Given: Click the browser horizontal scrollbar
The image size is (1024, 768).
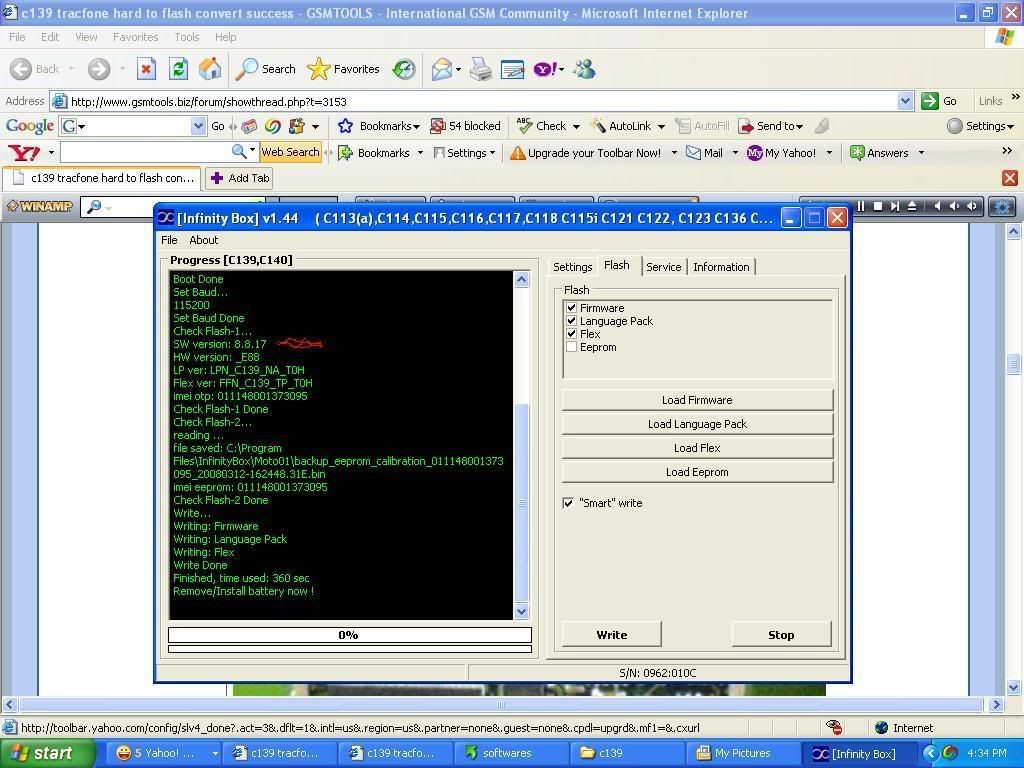Looking at the screenshot, I should (x=501, y=705).
